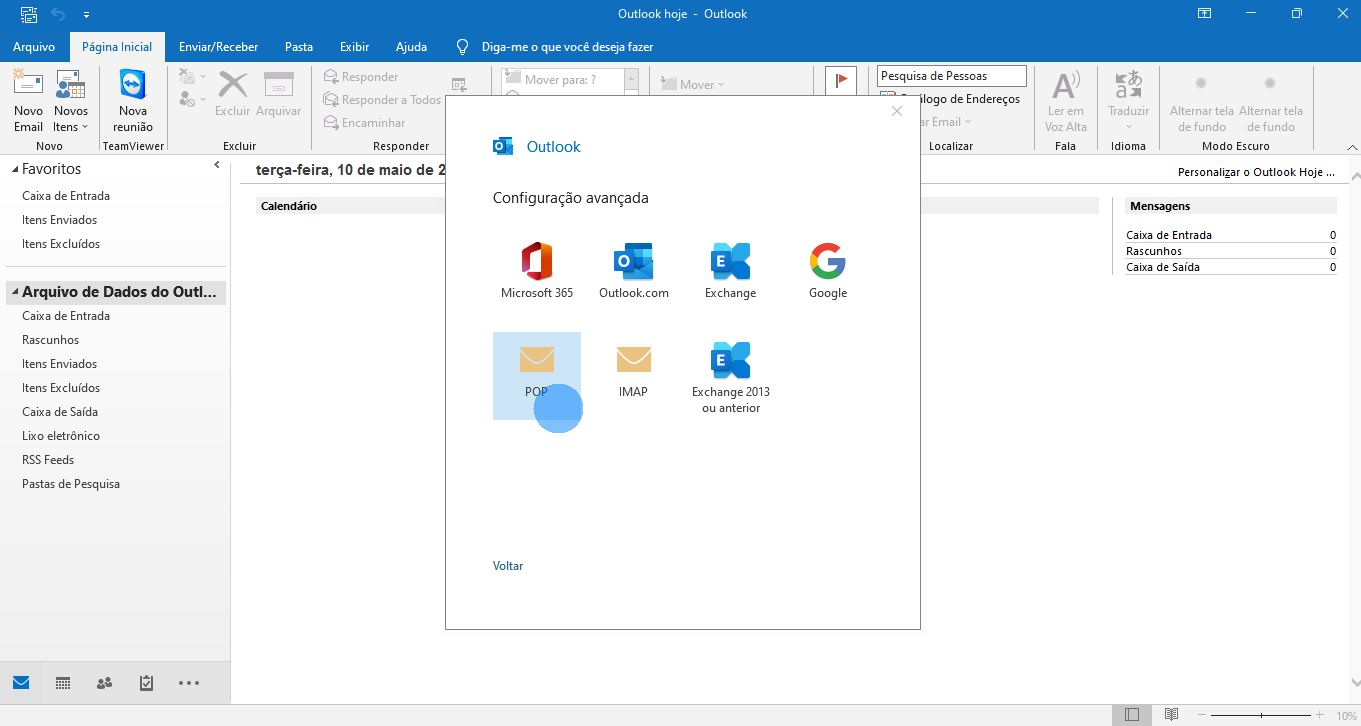Collapse the folder pane
This screenshot has height=726, width=1361.
point(217,165)
